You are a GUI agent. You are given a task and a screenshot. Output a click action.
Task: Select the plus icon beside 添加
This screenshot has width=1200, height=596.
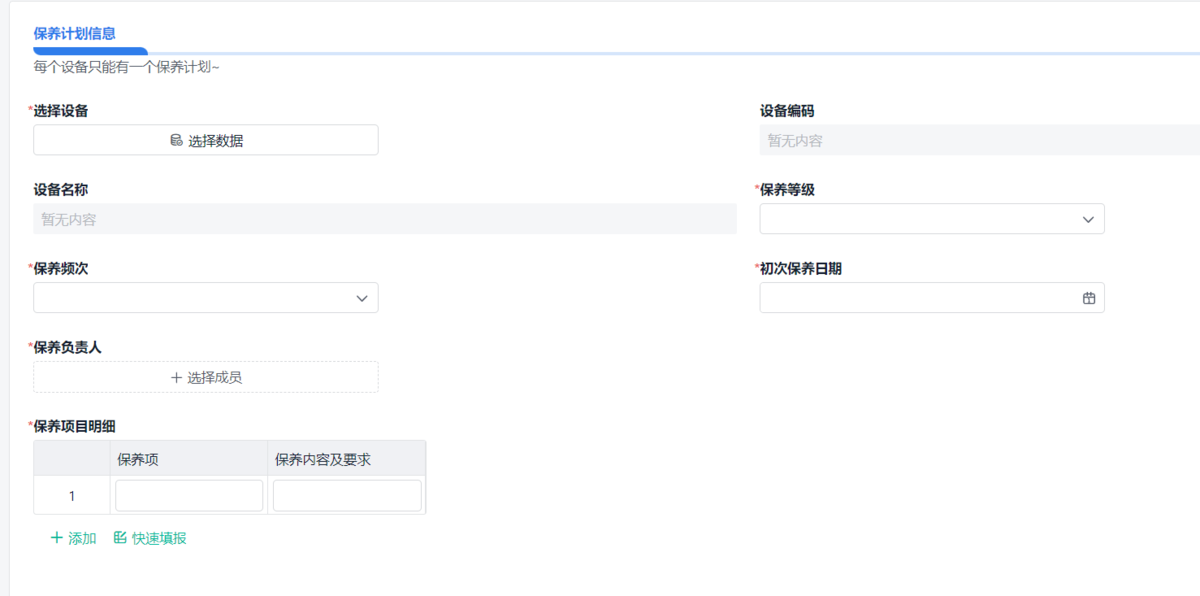pos(56,538)
